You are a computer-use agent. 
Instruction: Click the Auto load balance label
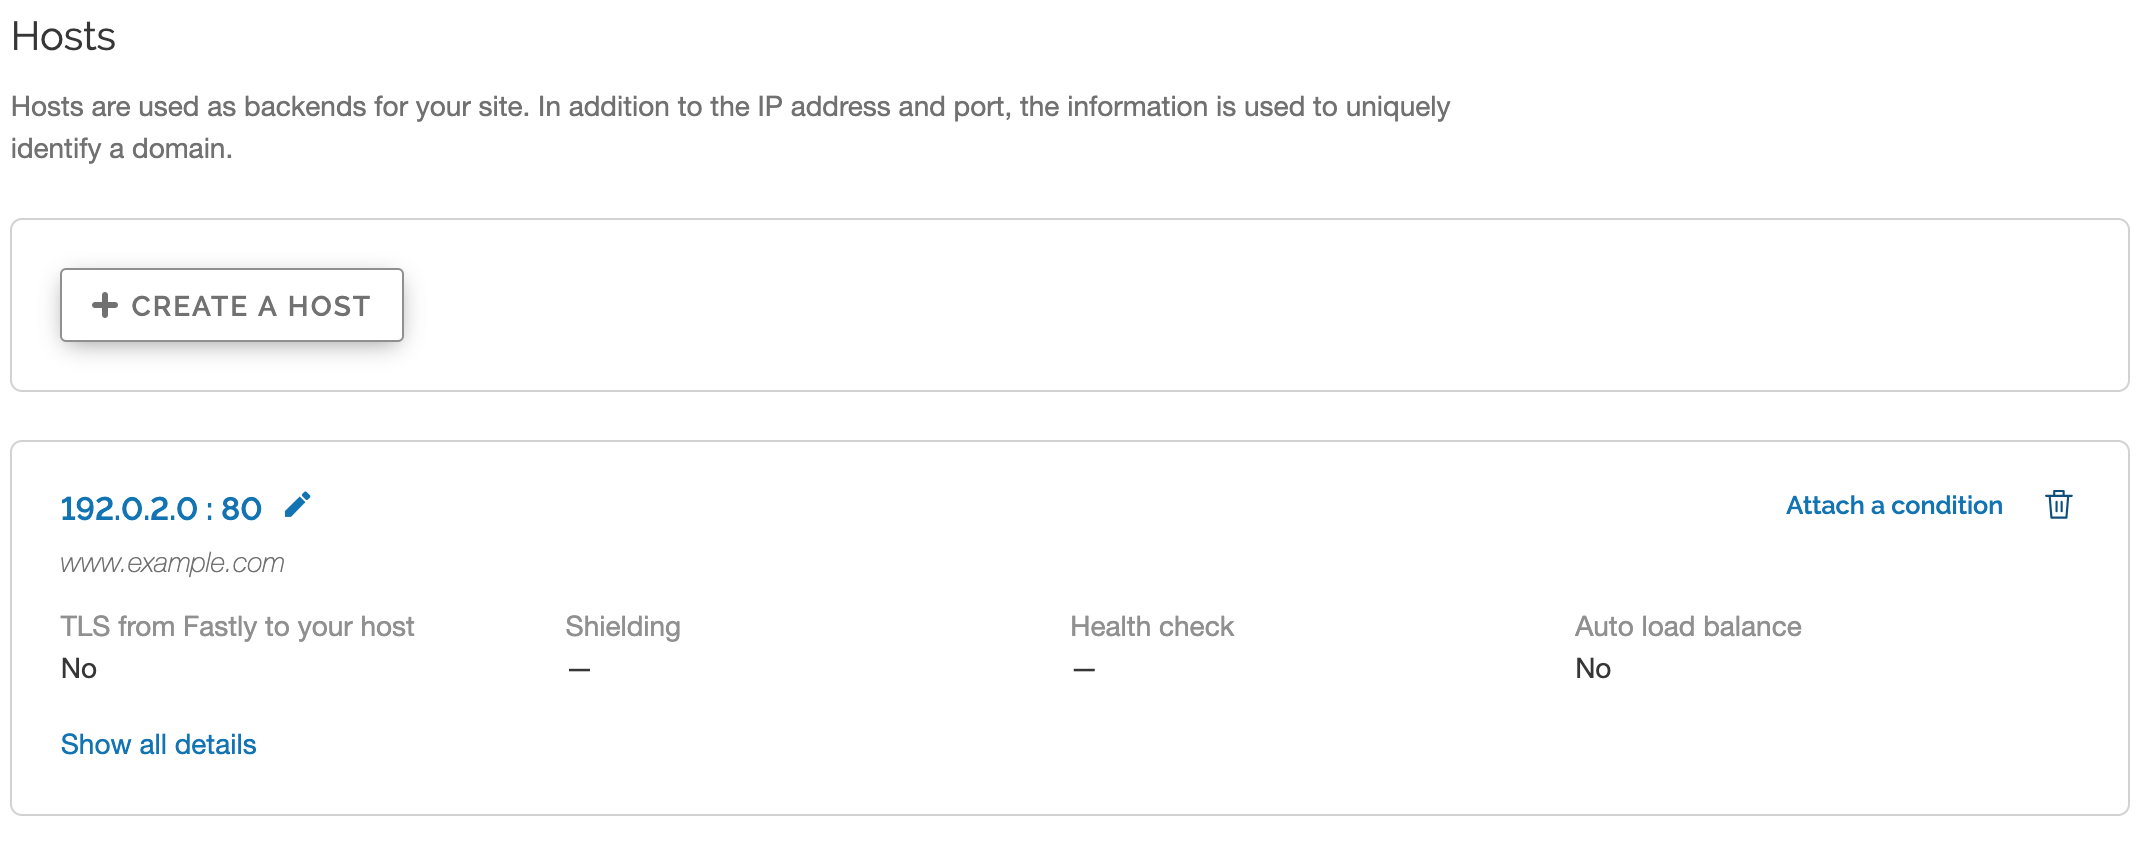1687,626
